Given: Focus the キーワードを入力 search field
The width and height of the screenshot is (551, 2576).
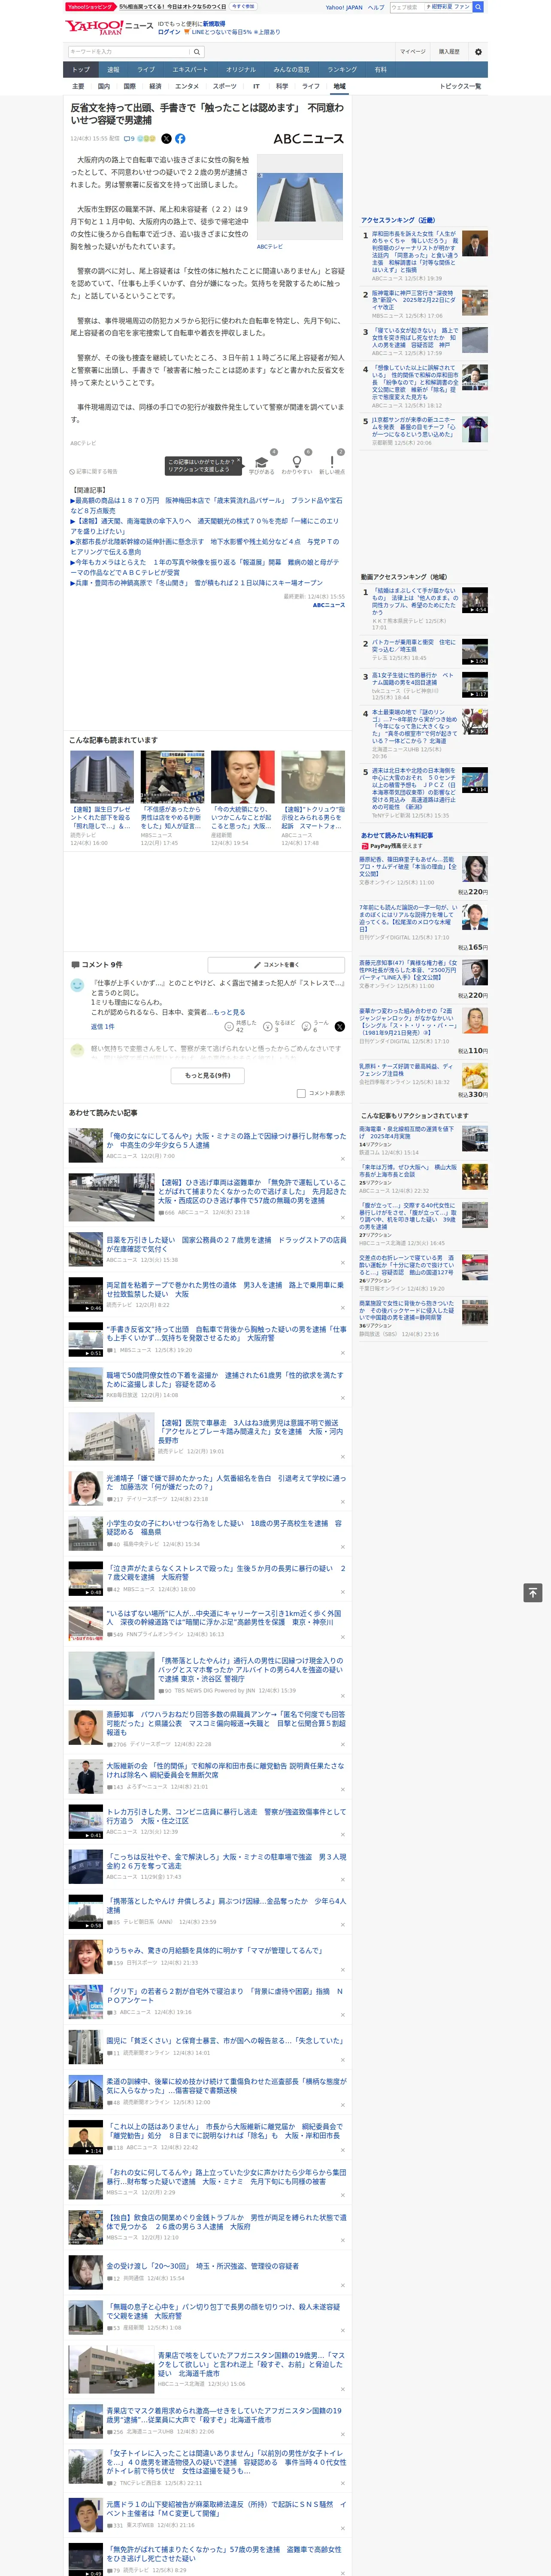Looking at the screenshot, I should [x=129, y=52].
